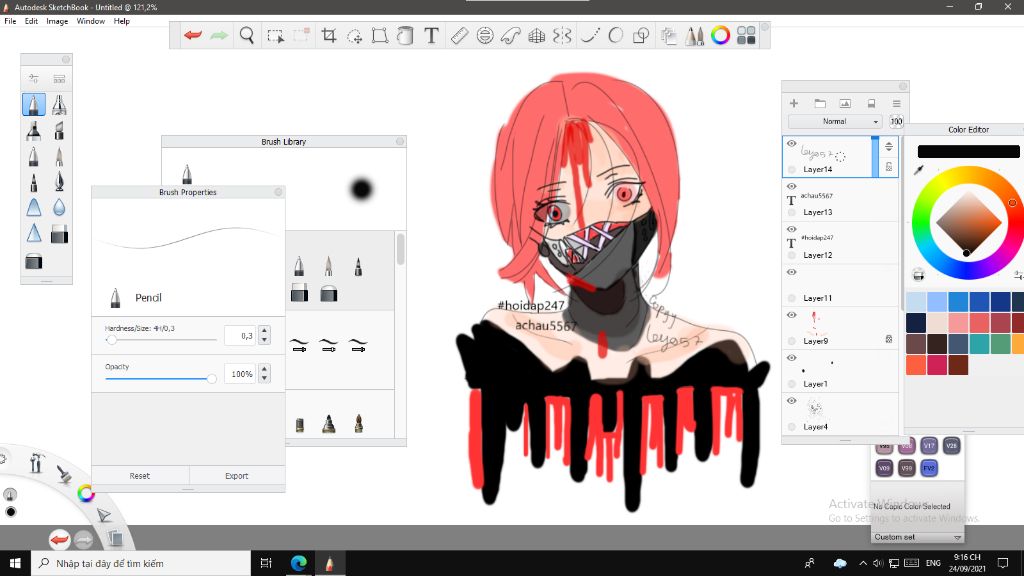Screen dimensions: 1024x576
Task: Toggle the Symmetry tool
Action: 562,35
